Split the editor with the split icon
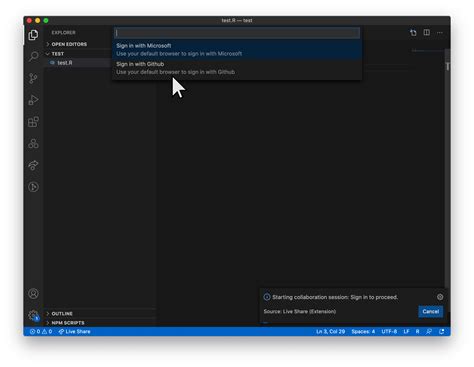This screenshot has height=367, width=474. coord(427,32)
